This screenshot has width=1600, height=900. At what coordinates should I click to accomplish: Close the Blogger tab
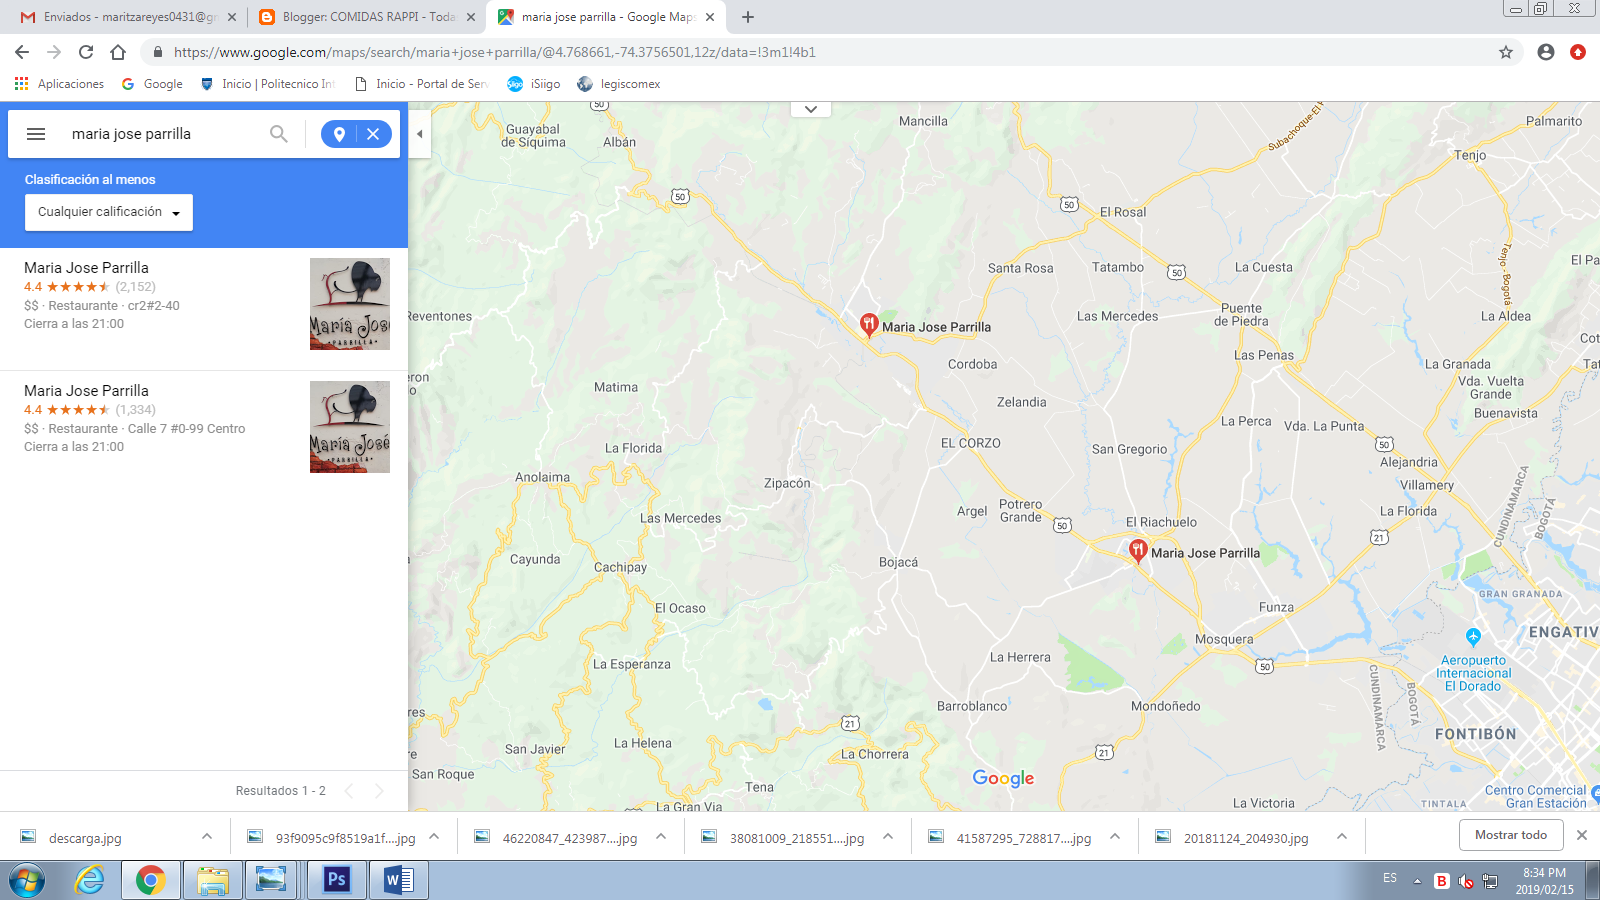(x=471, y=17)
